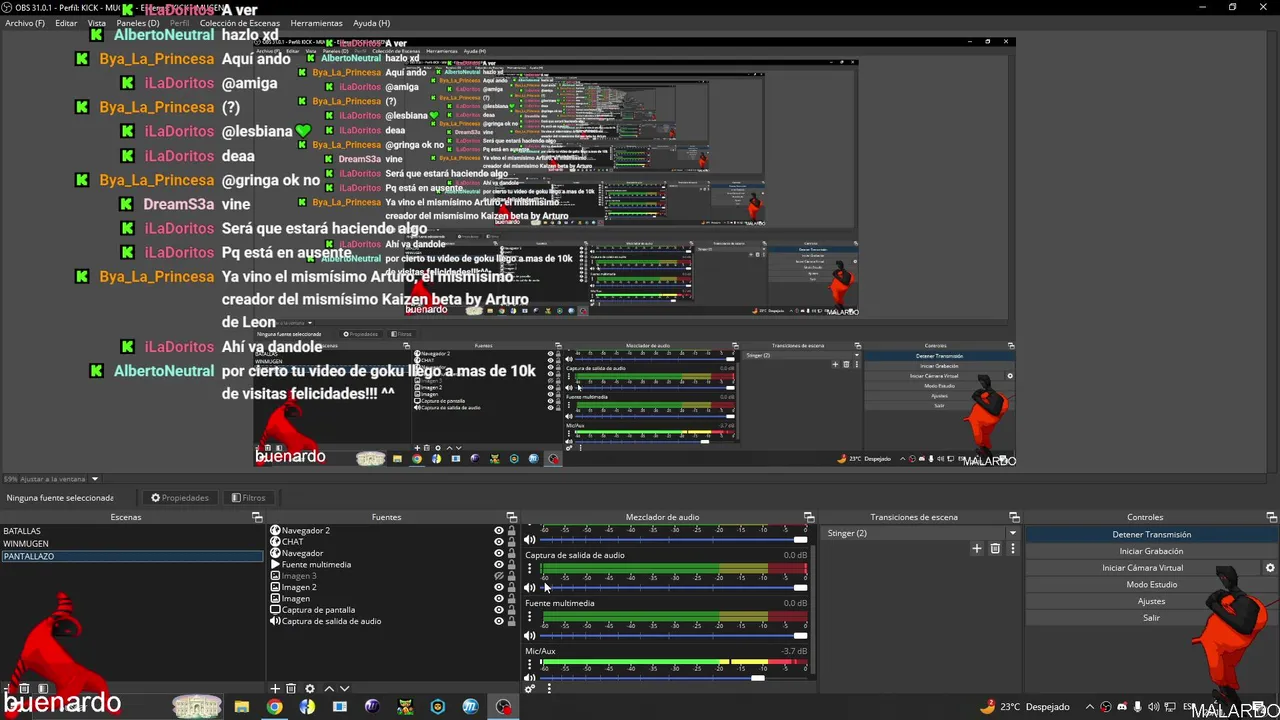Pop out the Mezclador de audio dock
The height and width of the screenshot is (720, 1280).
(809, 517)
